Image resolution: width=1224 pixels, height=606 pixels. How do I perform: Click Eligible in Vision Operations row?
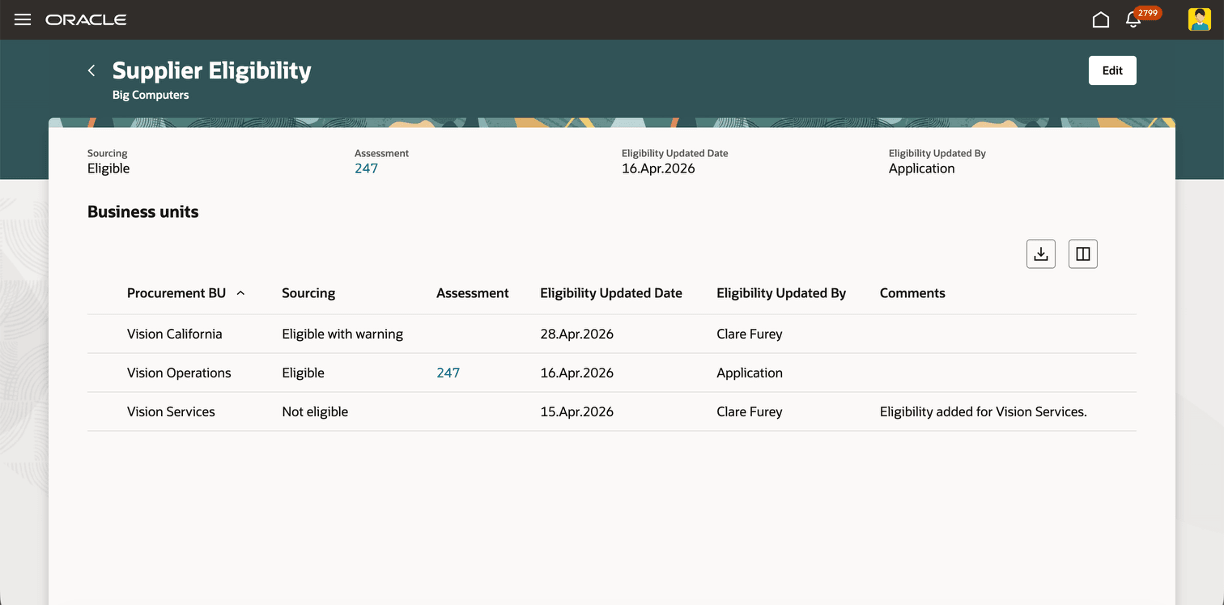tap(303, 373)
